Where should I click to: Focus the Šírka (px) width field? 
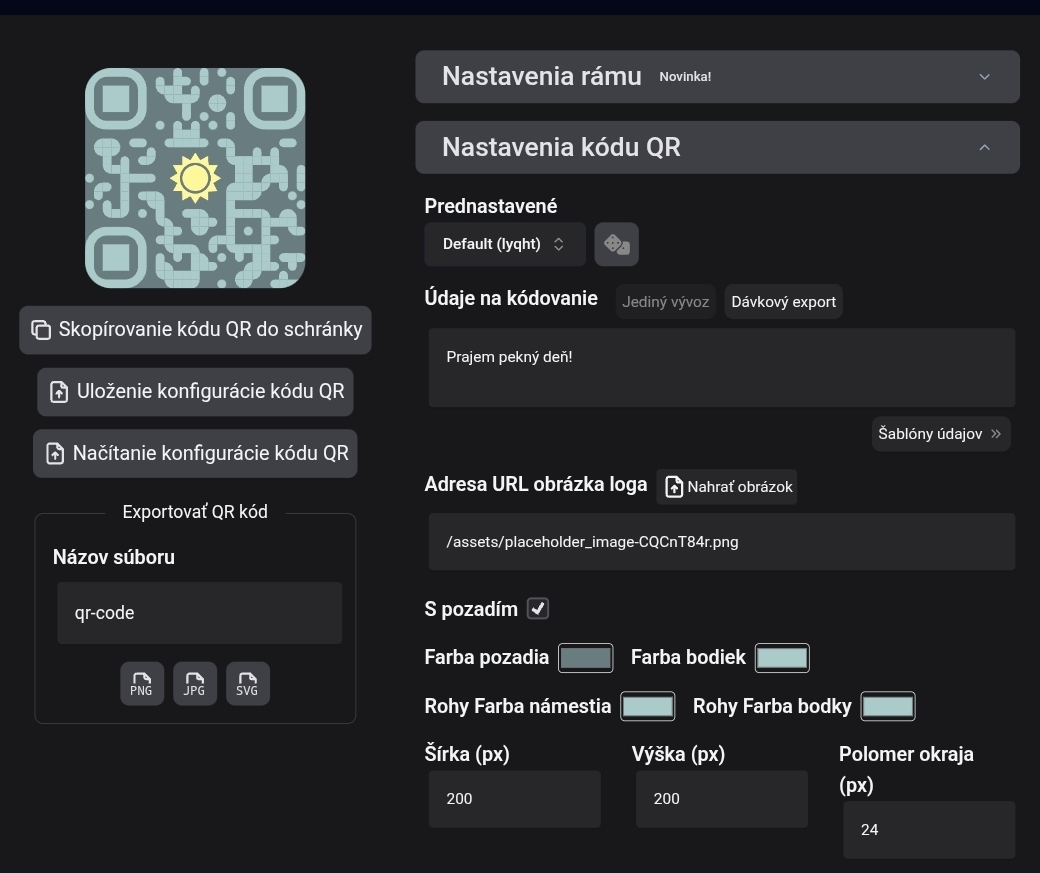pos(515,799)
